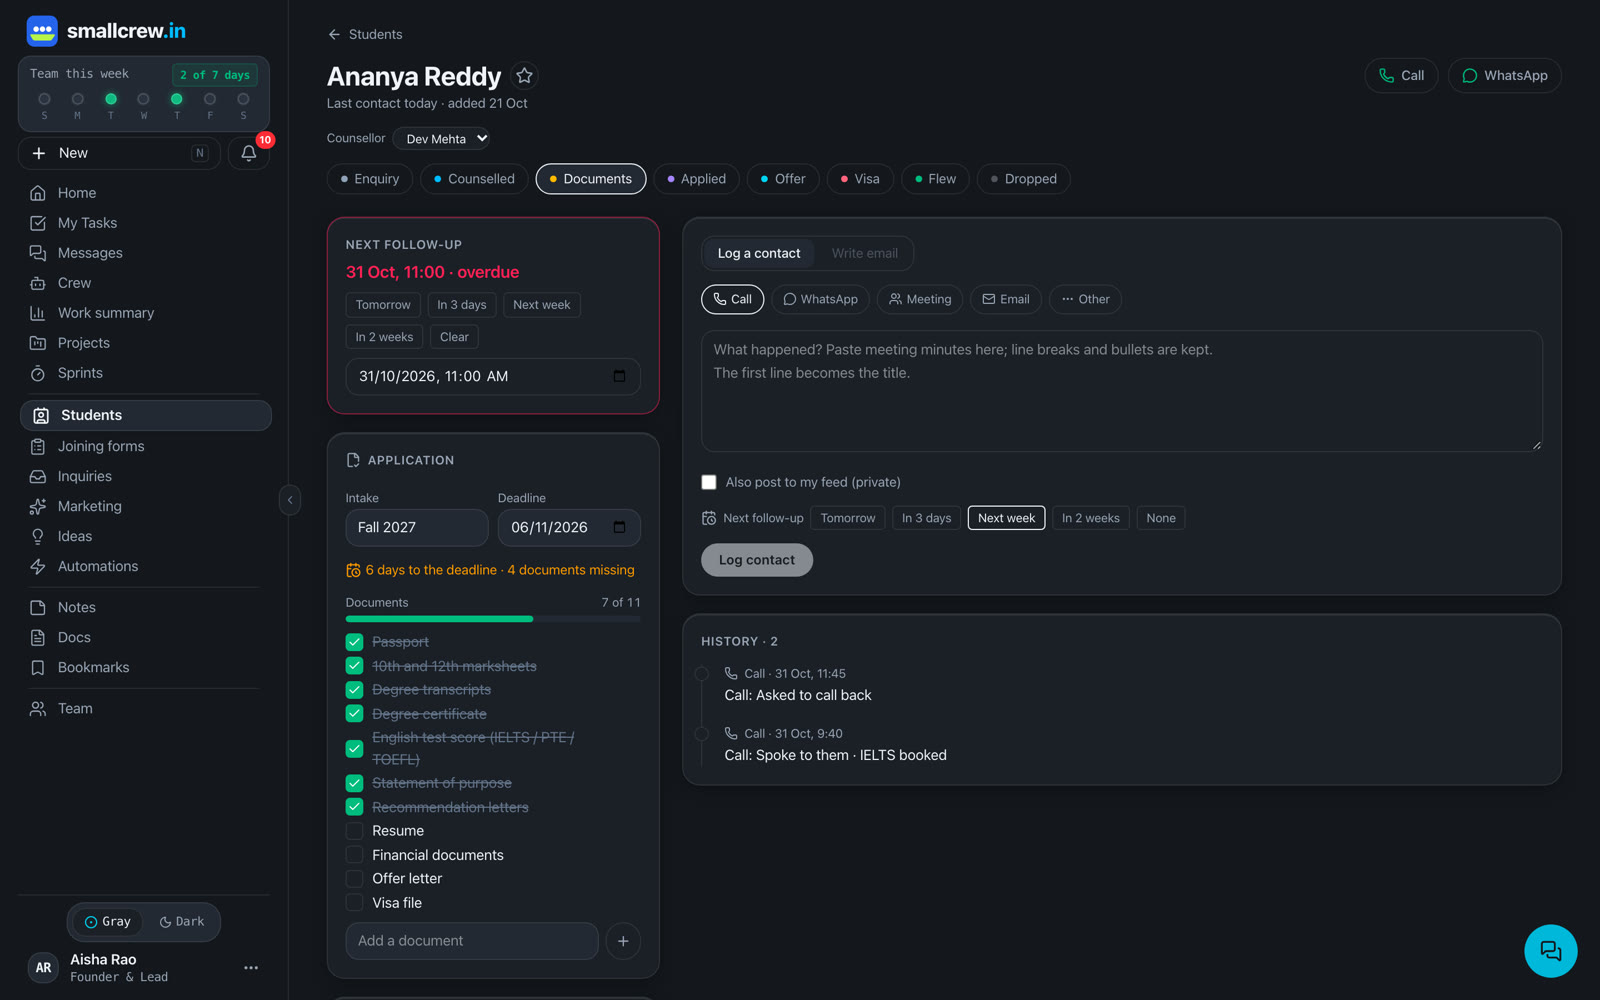Click the WhatsApp button in header
Viewport: 1600px width, 1000px height.
point(1504,76)
